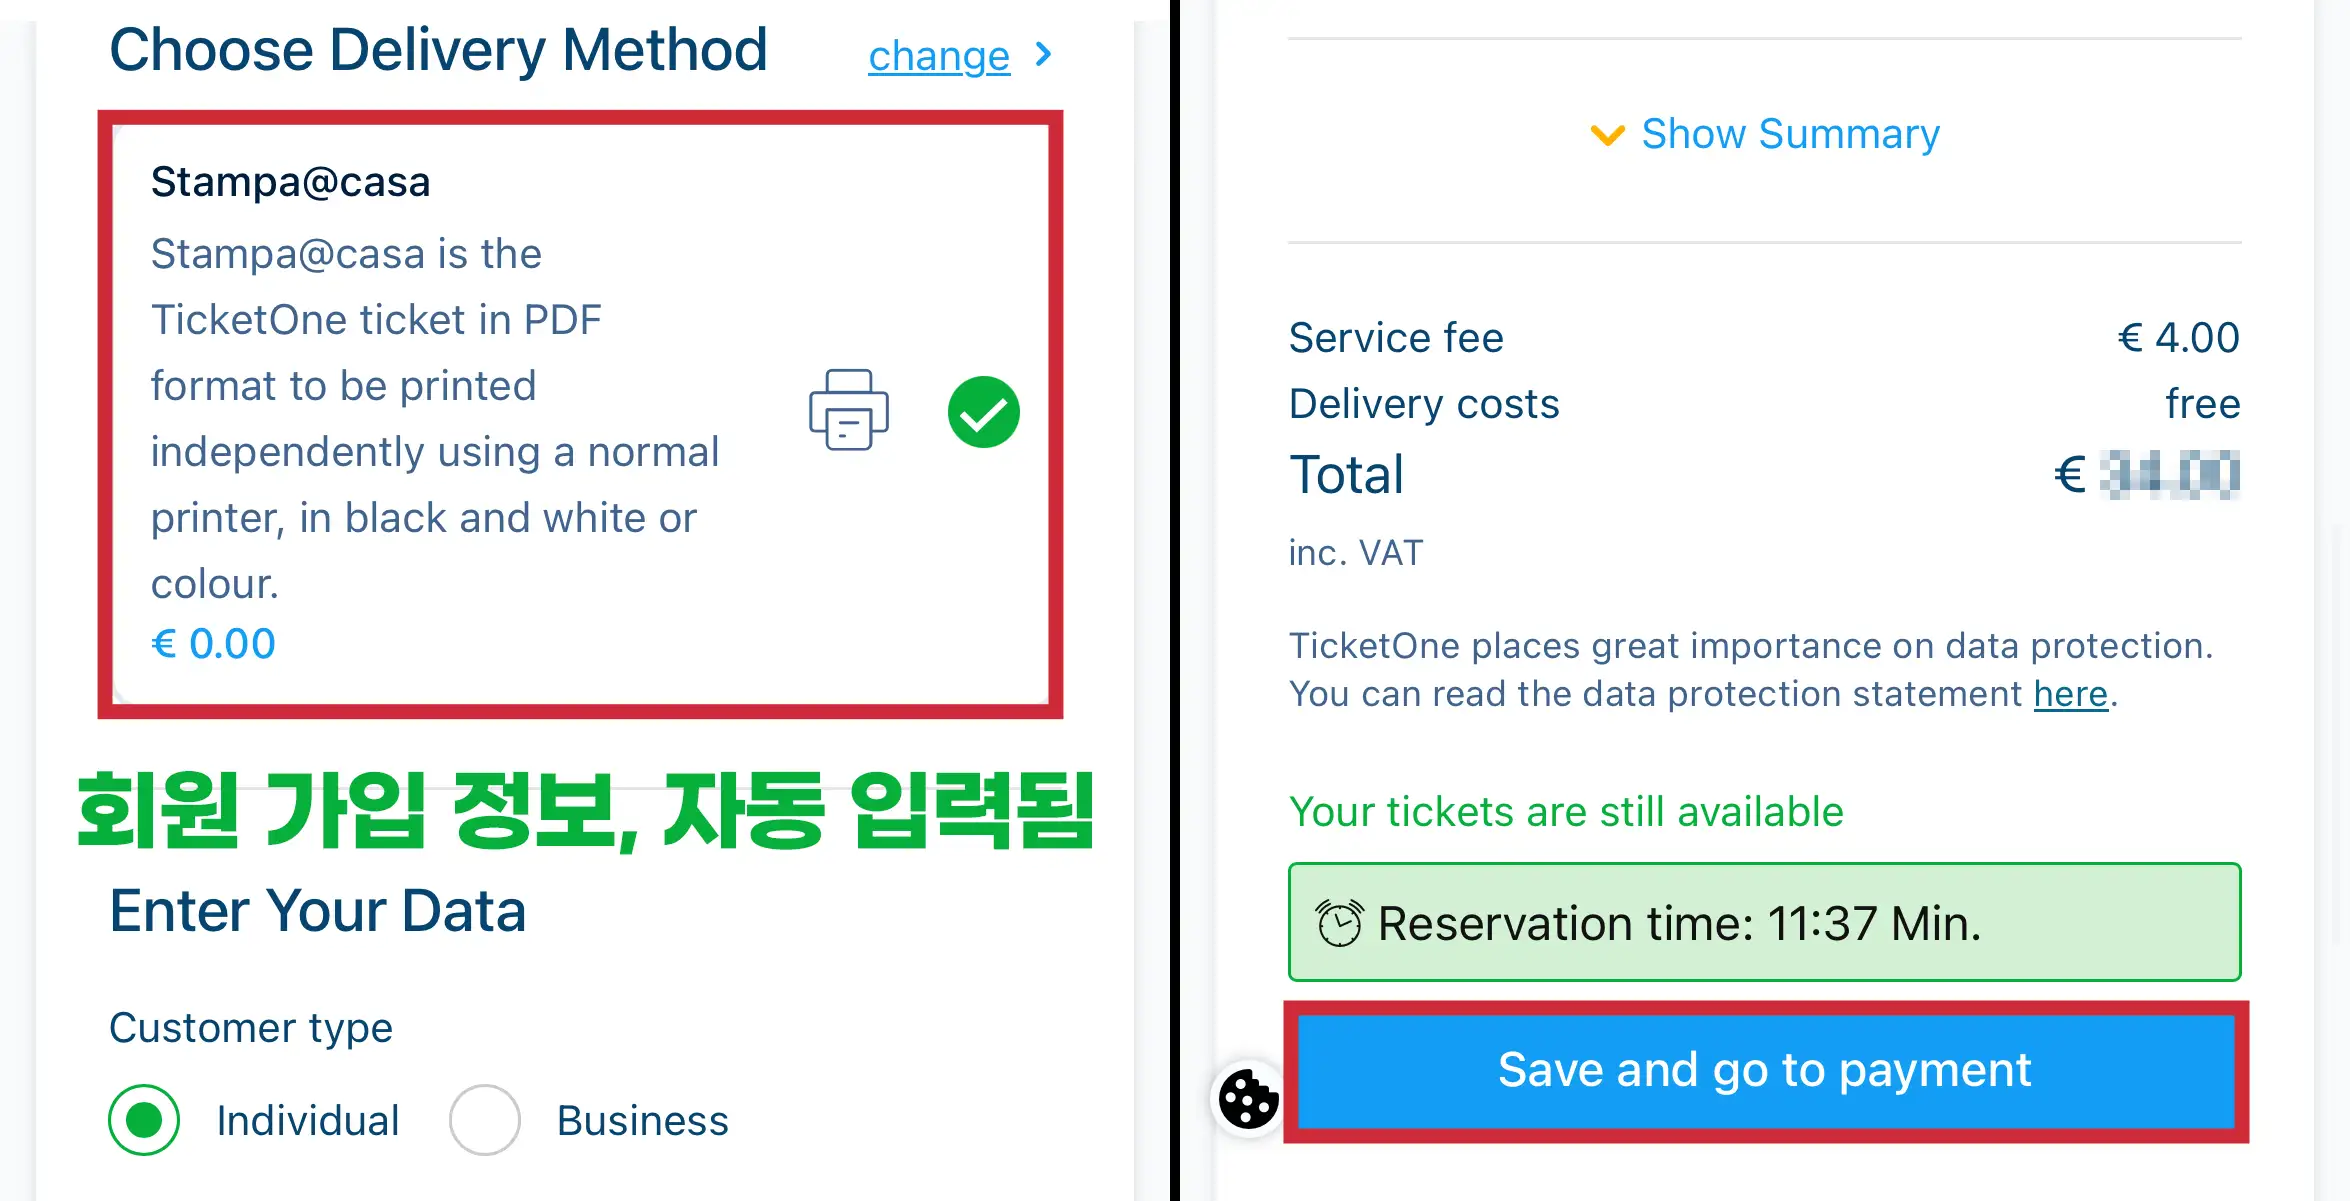Select the Business customer type radio

tap(484, 1120)
